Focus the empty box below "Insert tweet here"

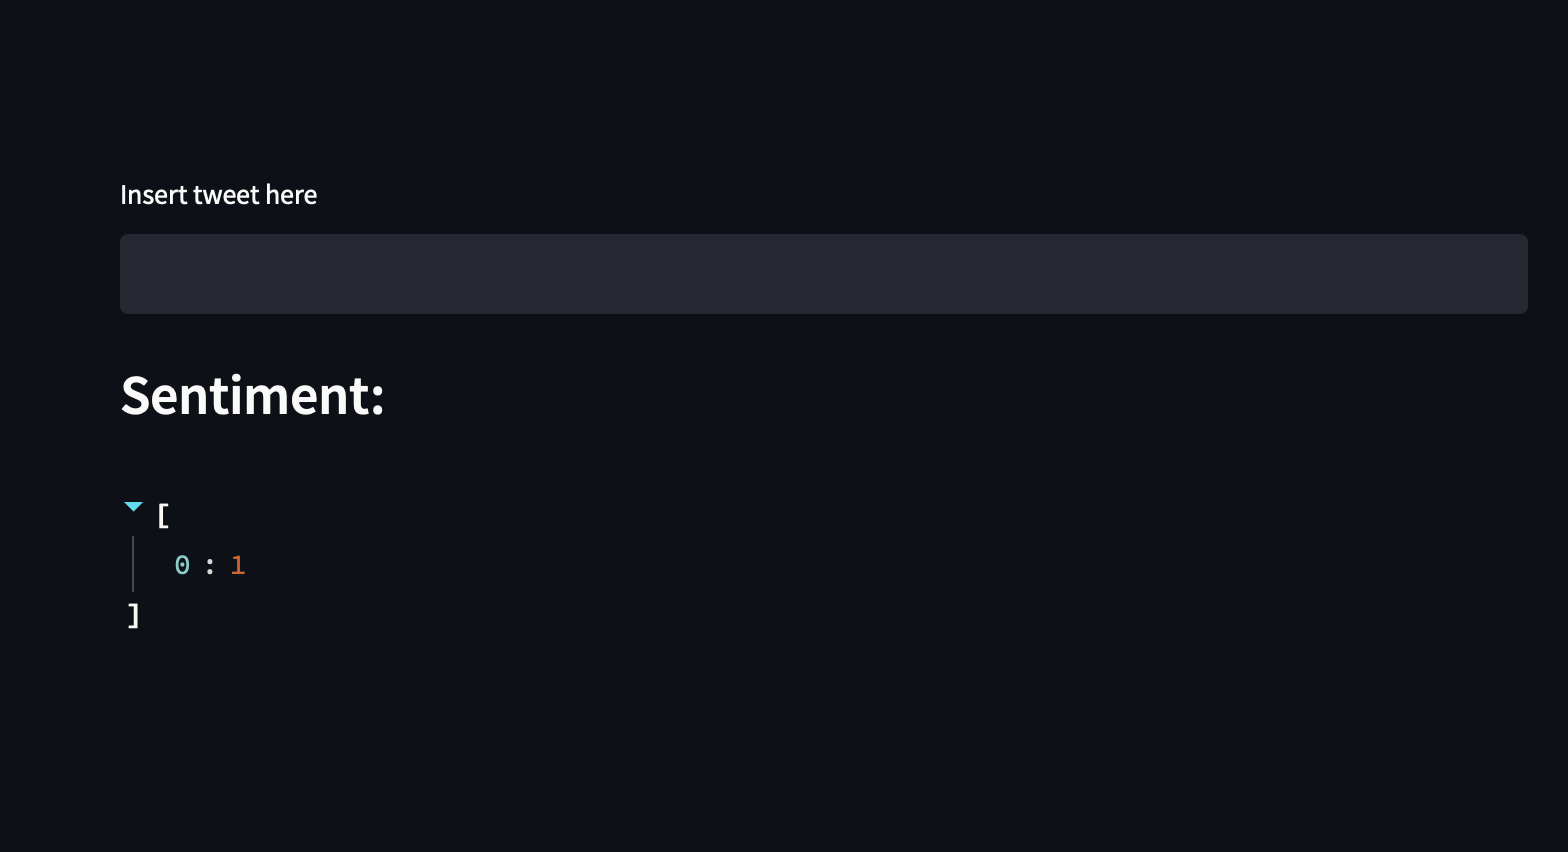pos(823,274)
